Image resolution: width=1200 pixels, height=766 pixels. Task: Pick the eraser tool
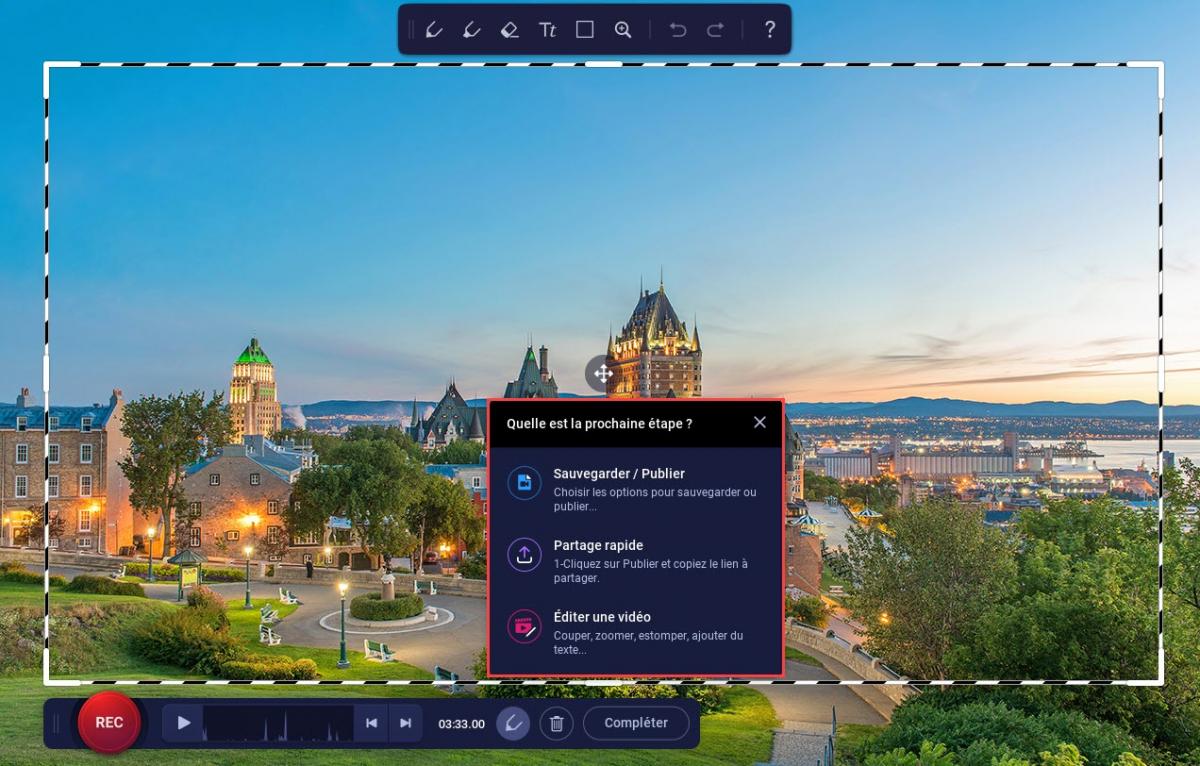pyautogui.click(x=509, y=30)
